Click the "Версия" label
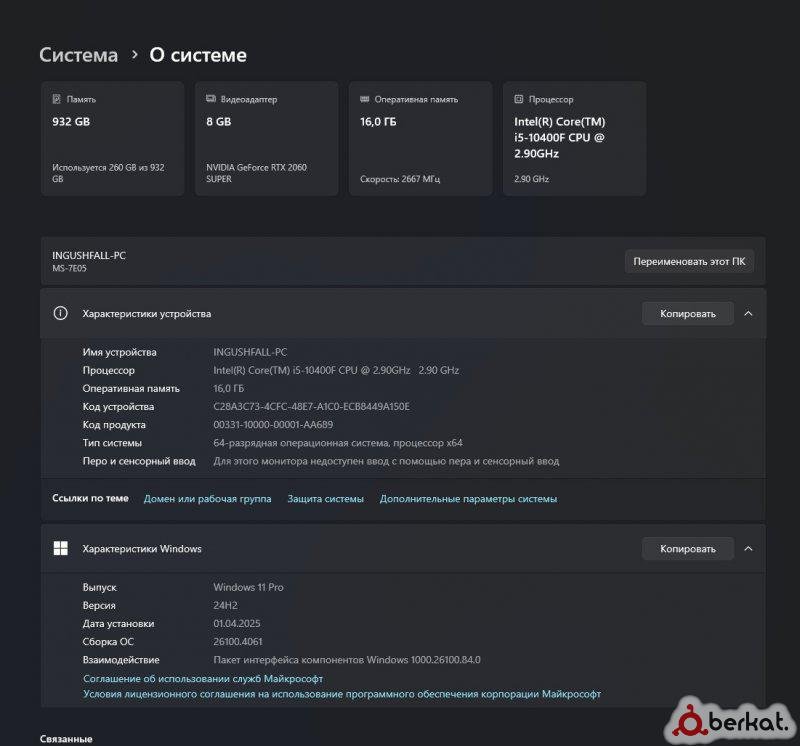 (x=99, y=606)
